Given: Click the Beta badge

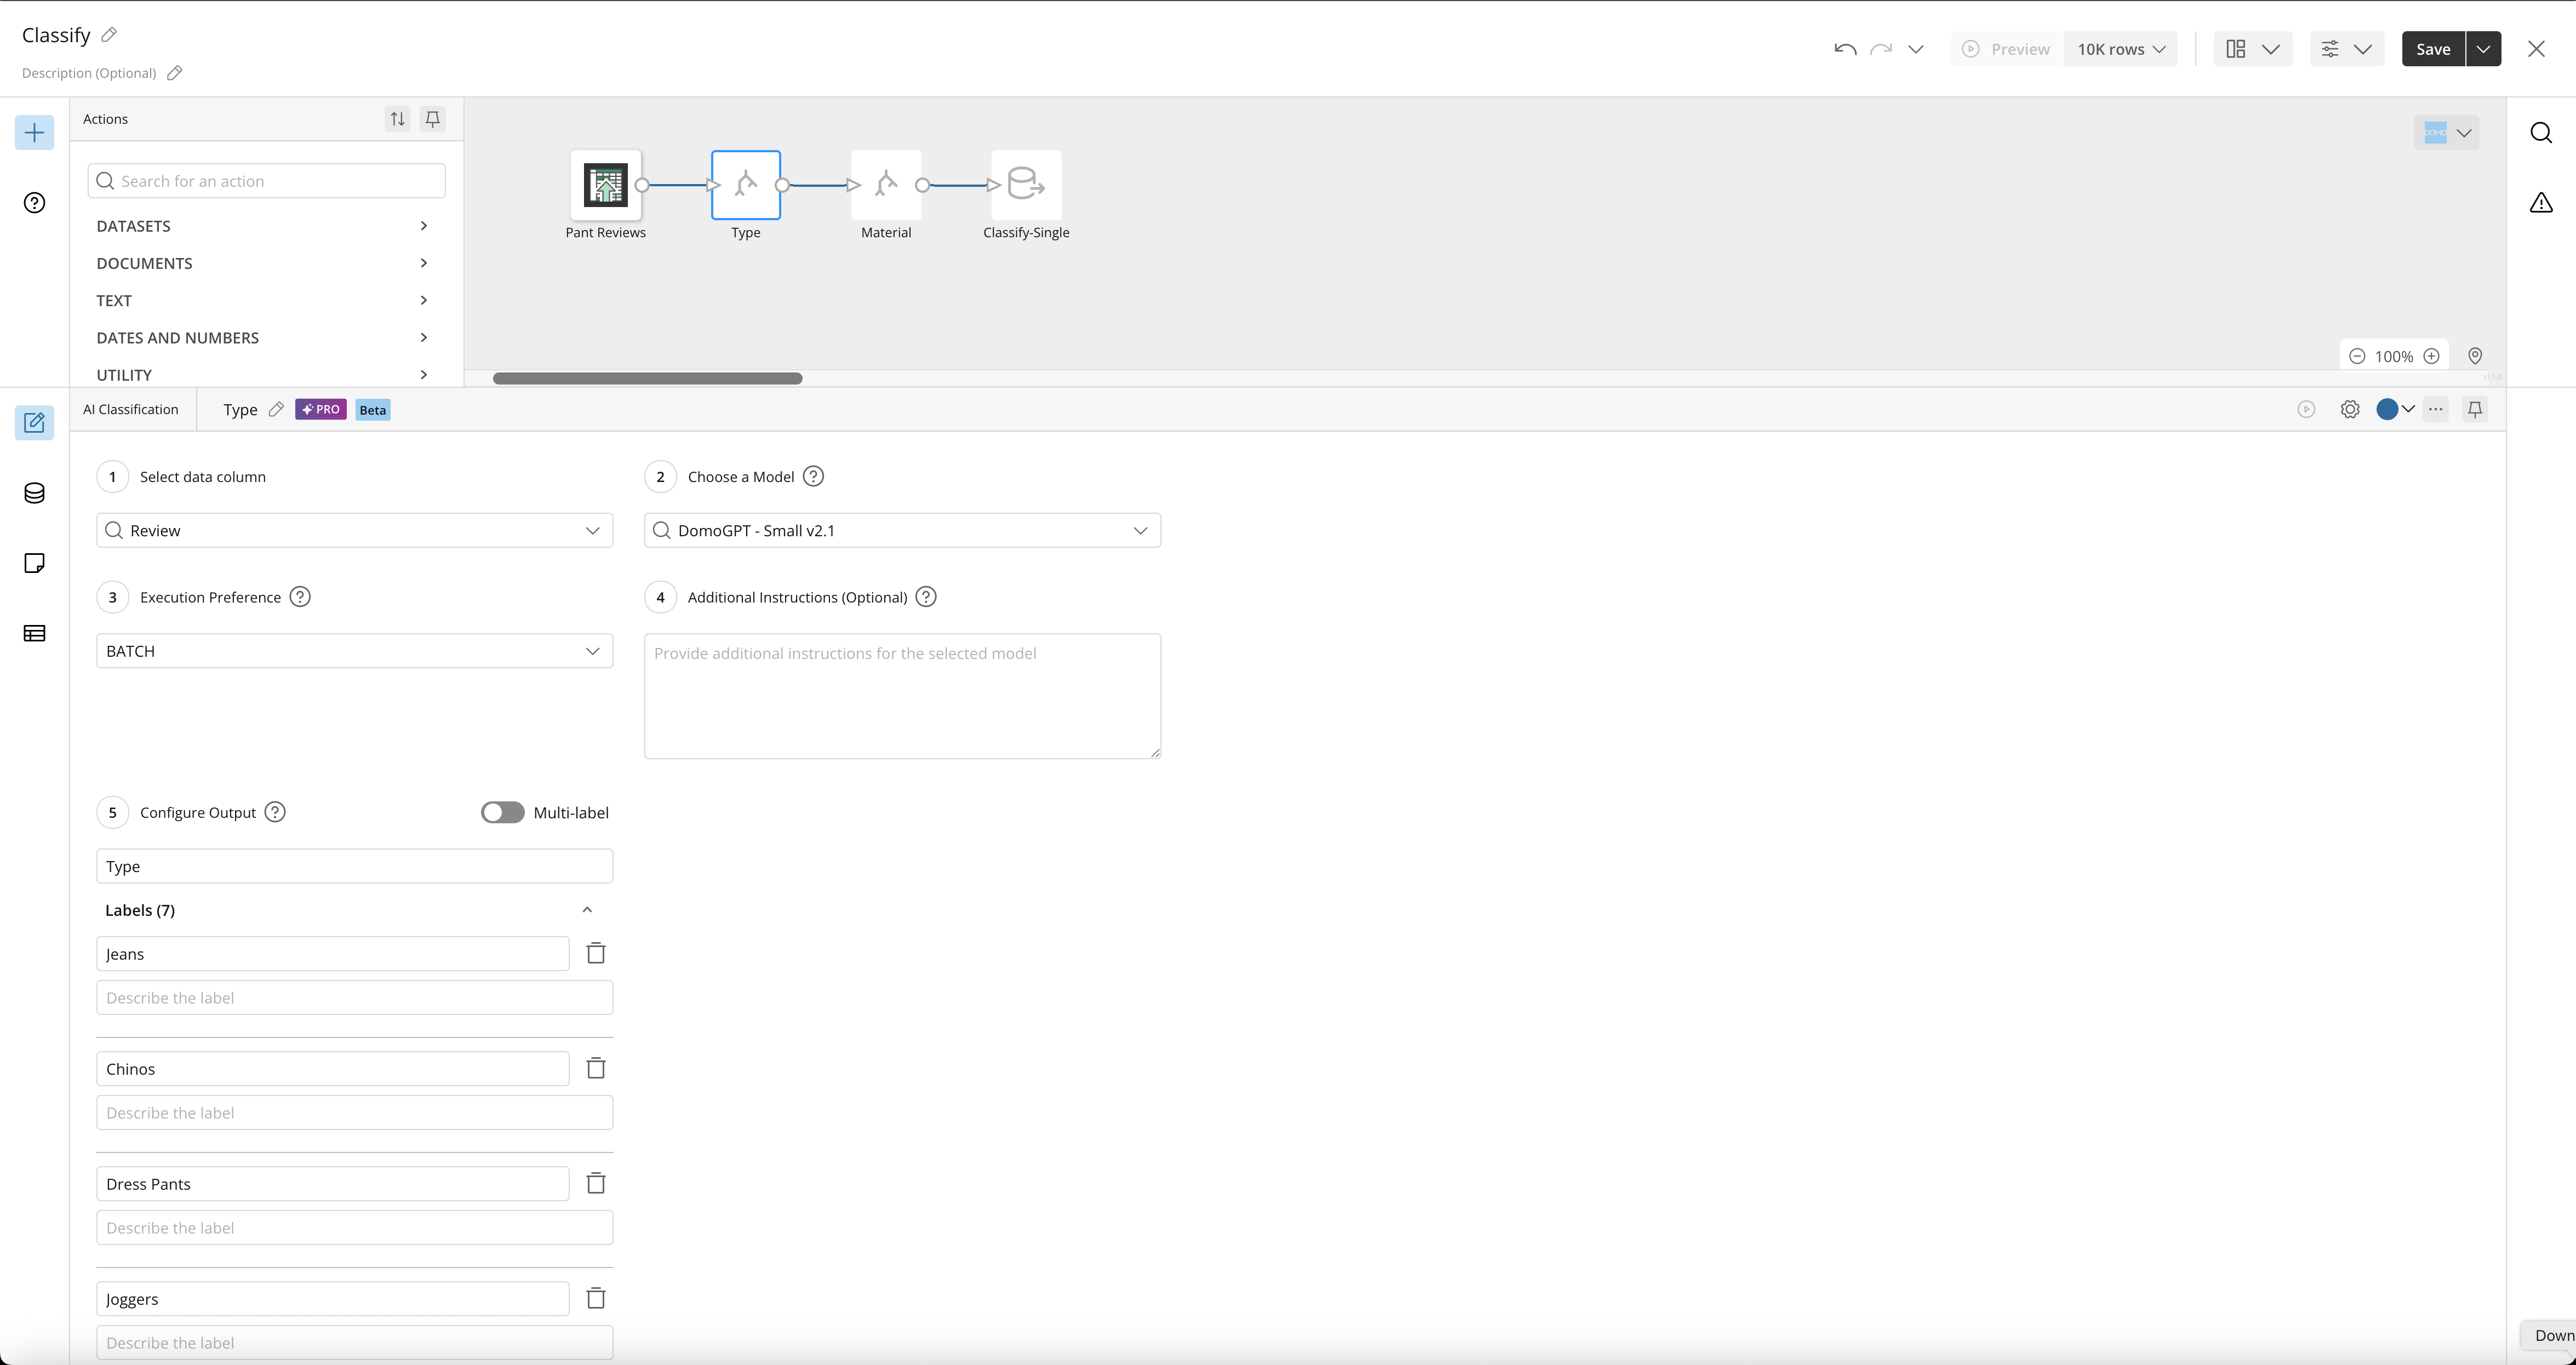Looking at the screenshot, I should coord(373,410).
